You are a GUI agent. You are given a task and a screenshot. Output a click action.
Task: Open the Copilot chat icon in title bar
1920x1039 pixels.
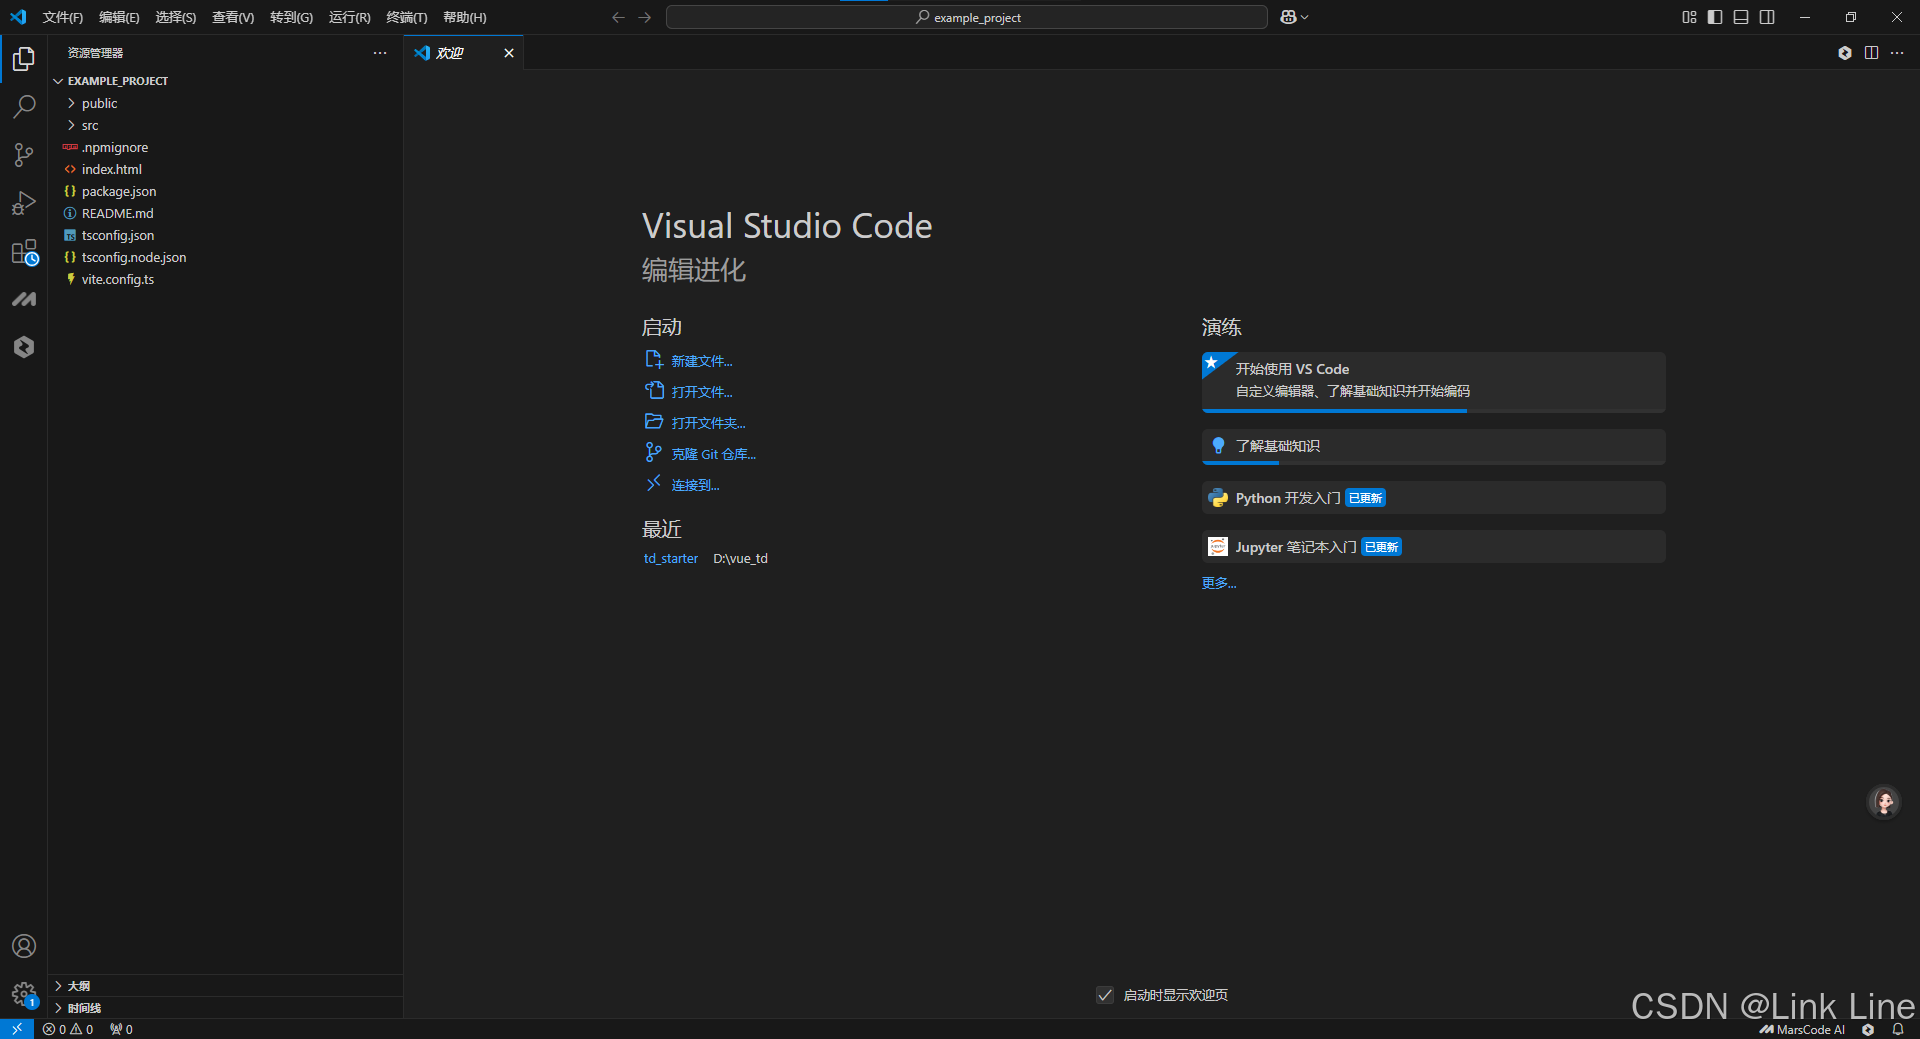click(x=1288, y=17)
